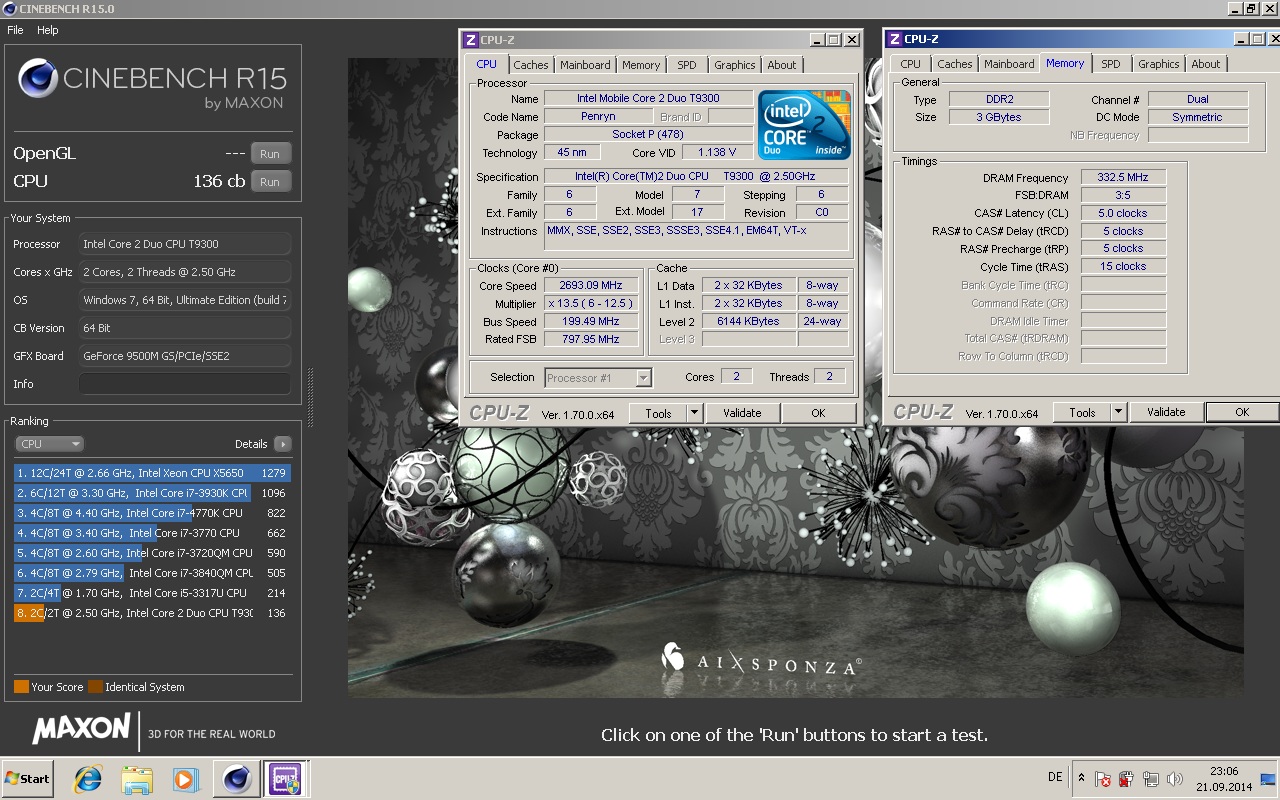
Task: Expand Tools dropdown arrow in left CPU-Z
Action: click(694, 413)
